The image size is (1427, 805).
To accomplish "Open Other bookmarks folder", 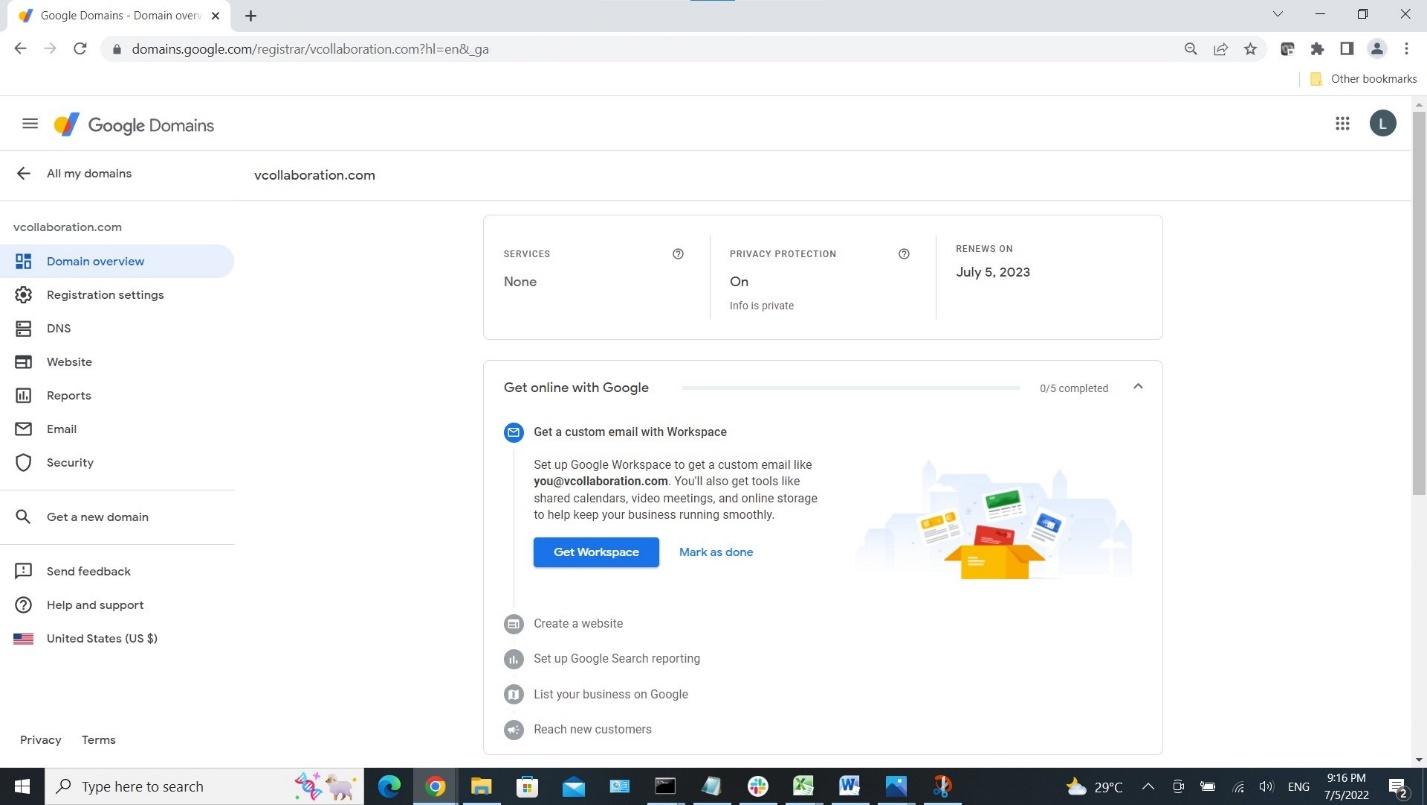I will (1363, 79).
